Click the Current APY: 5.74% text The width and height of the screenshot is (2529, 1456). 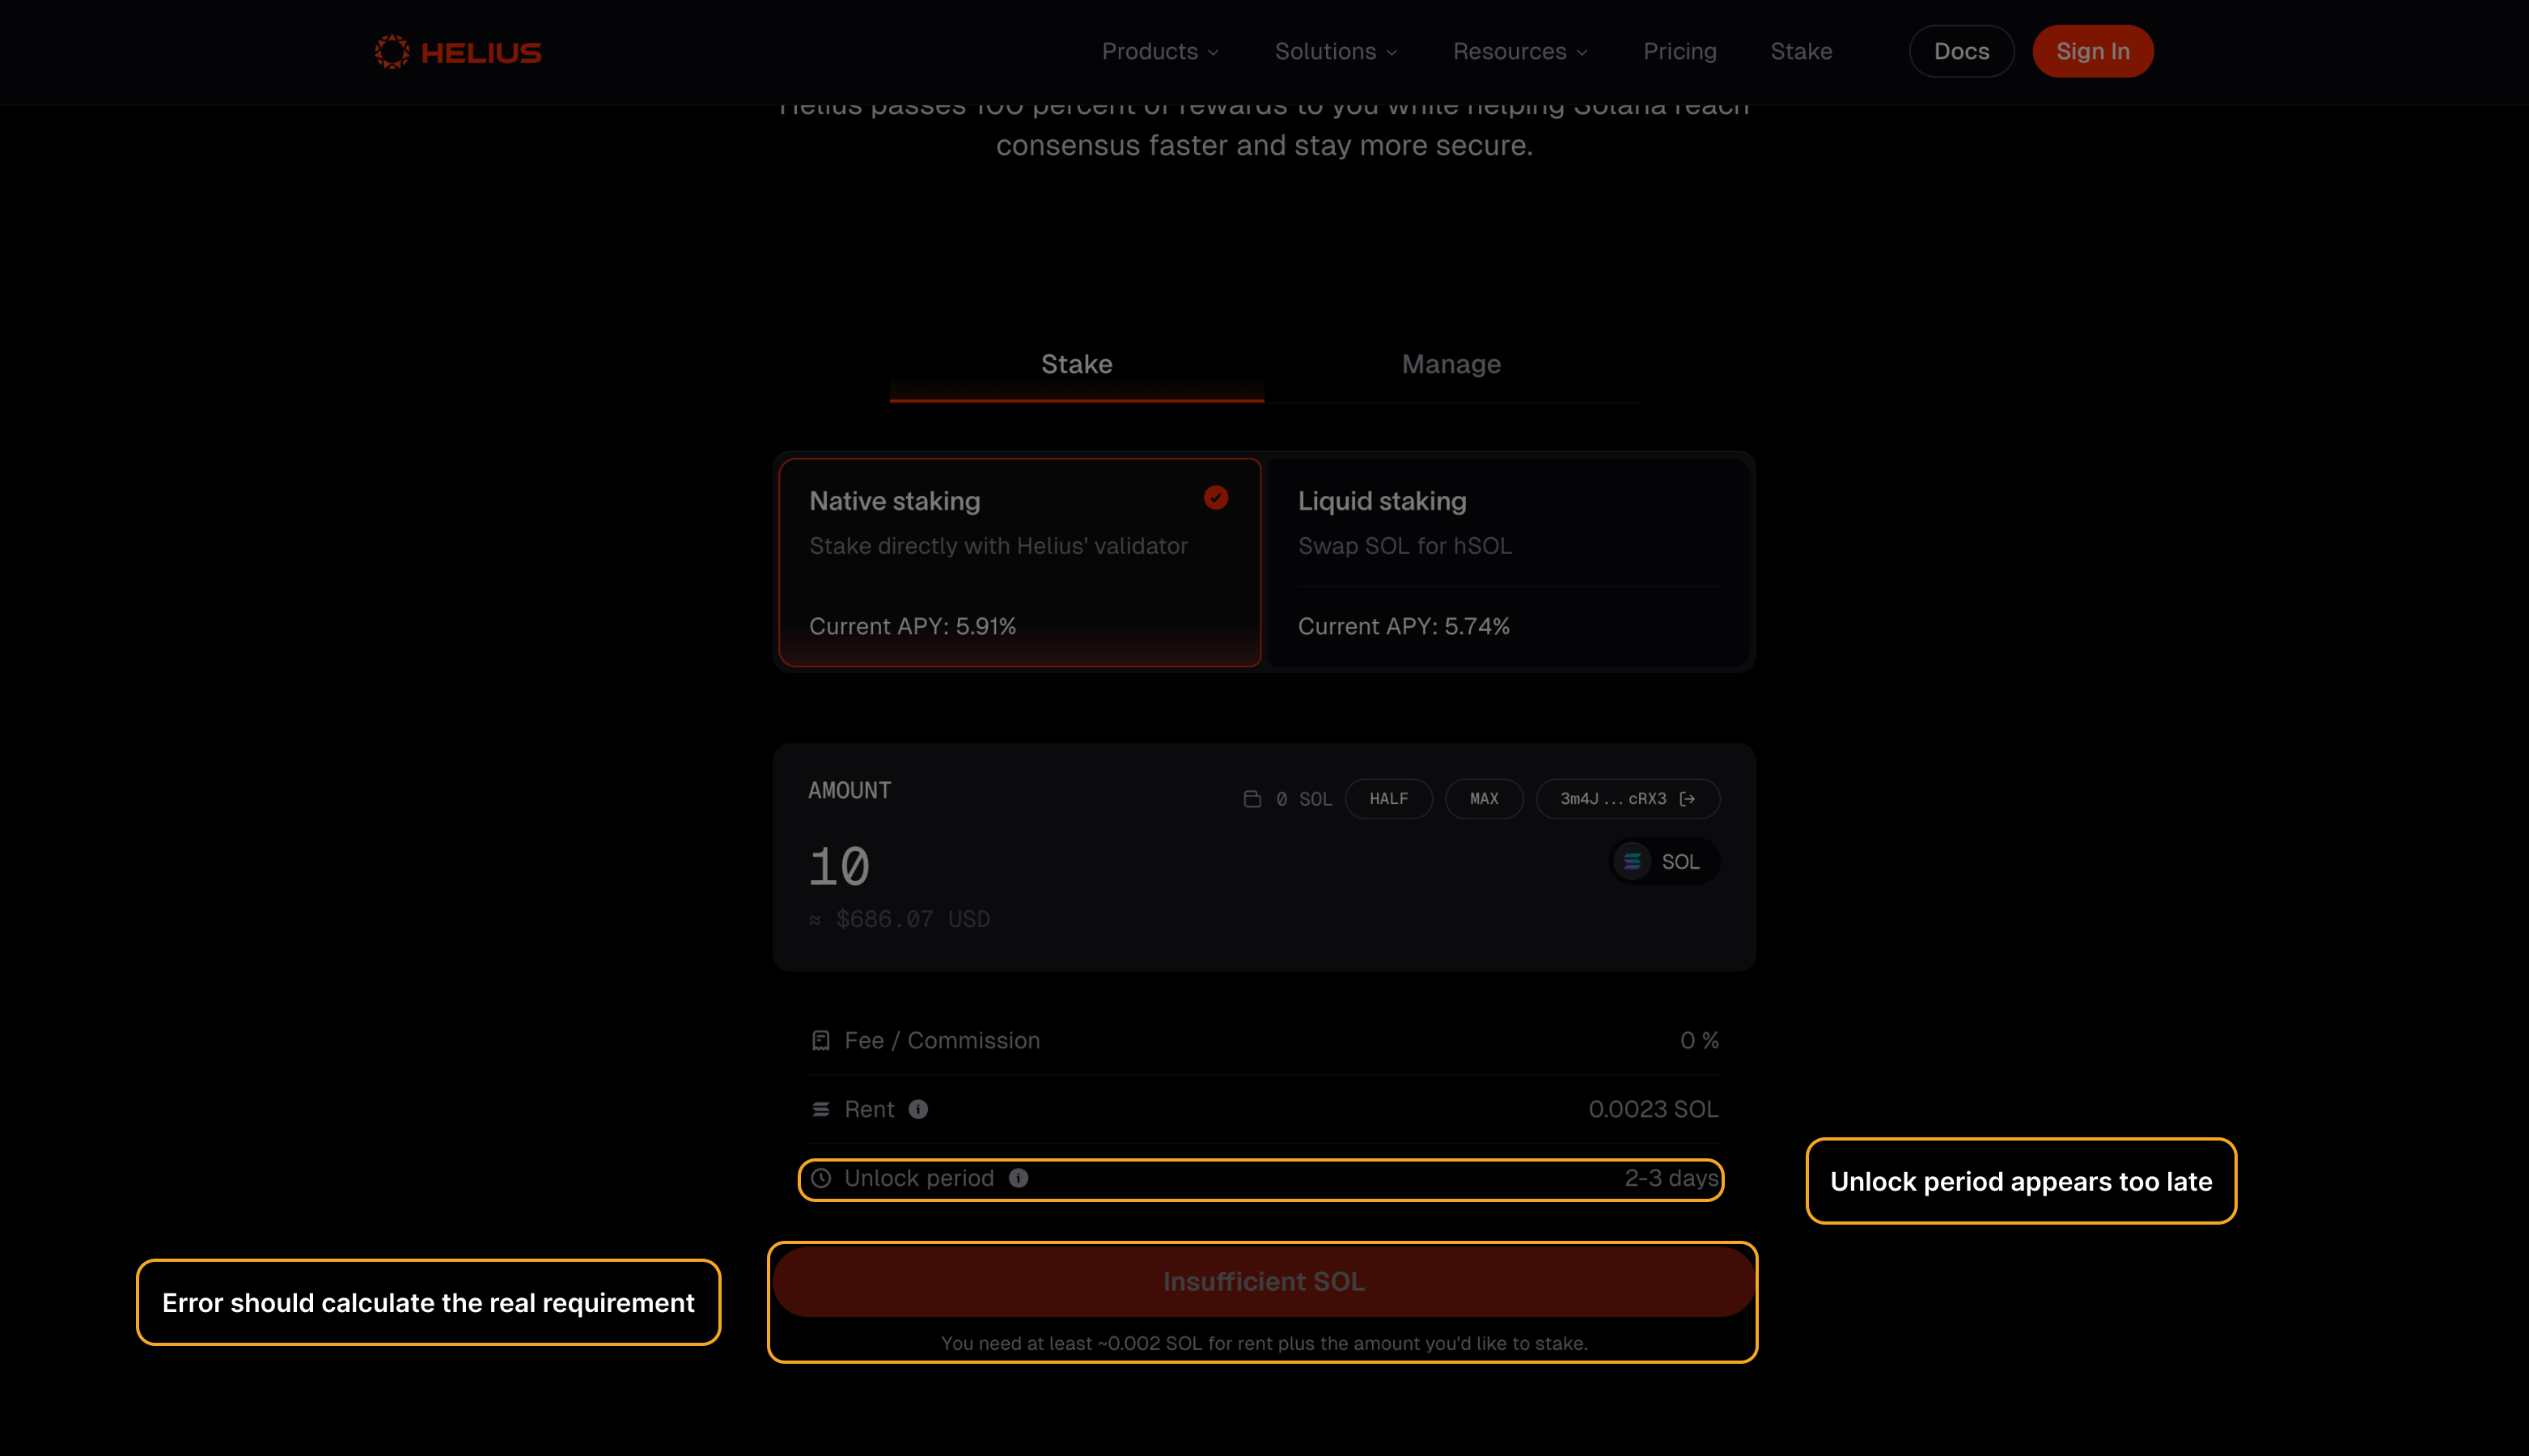tap(1404, 626)
